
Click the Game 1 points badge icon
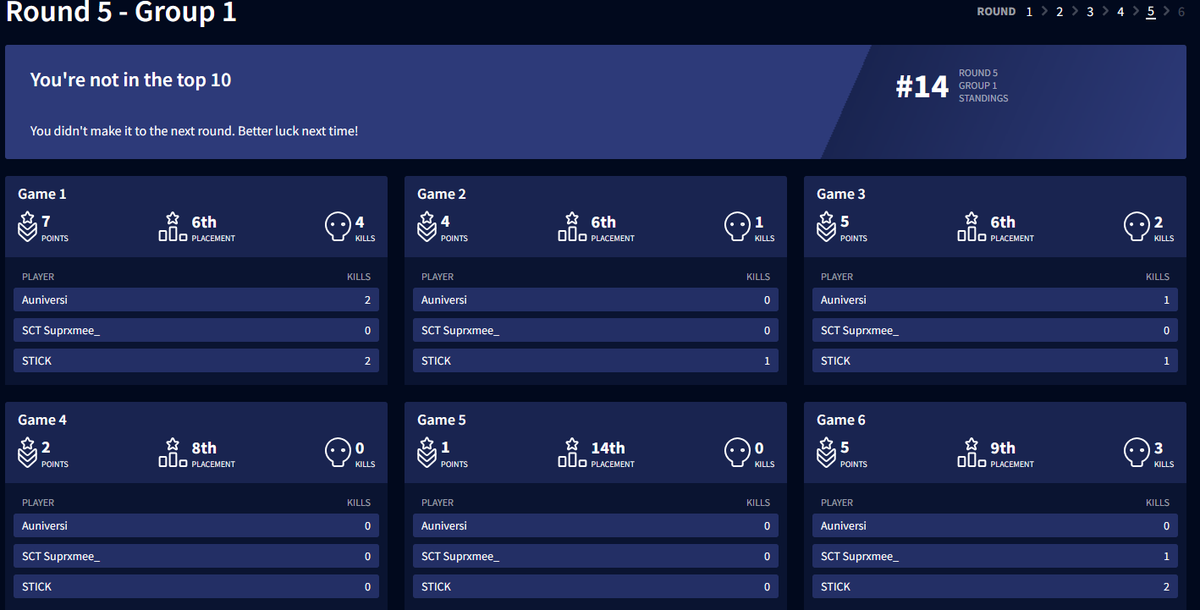click(x=28, y=228)
